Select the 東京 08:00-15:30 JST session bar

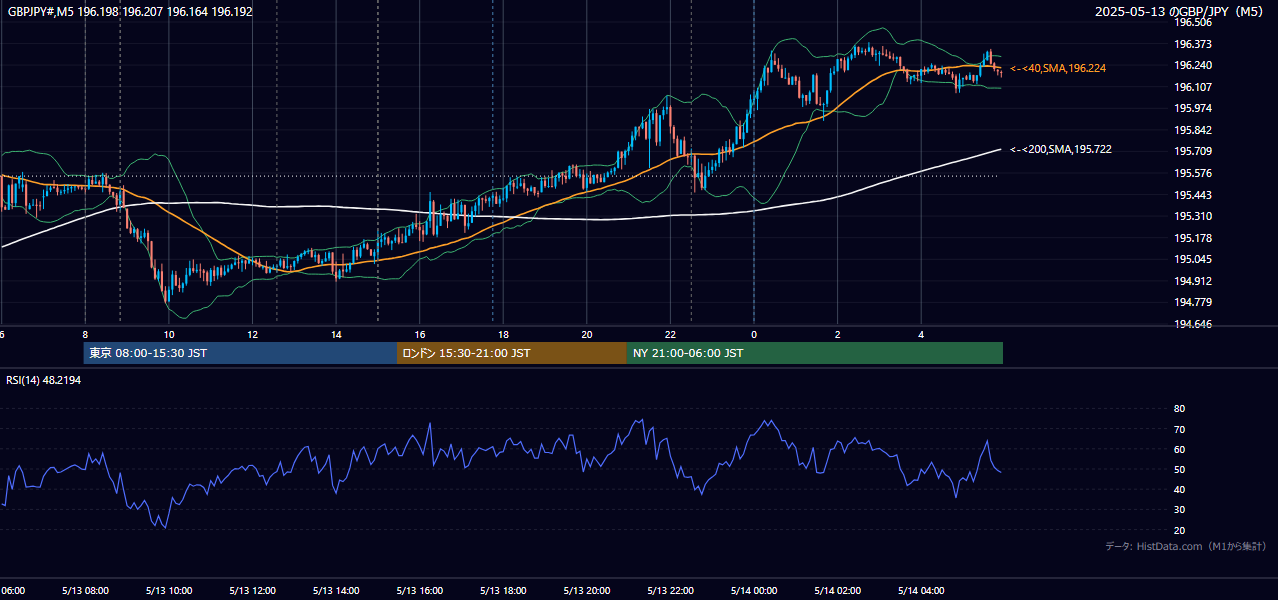point(240,353)
